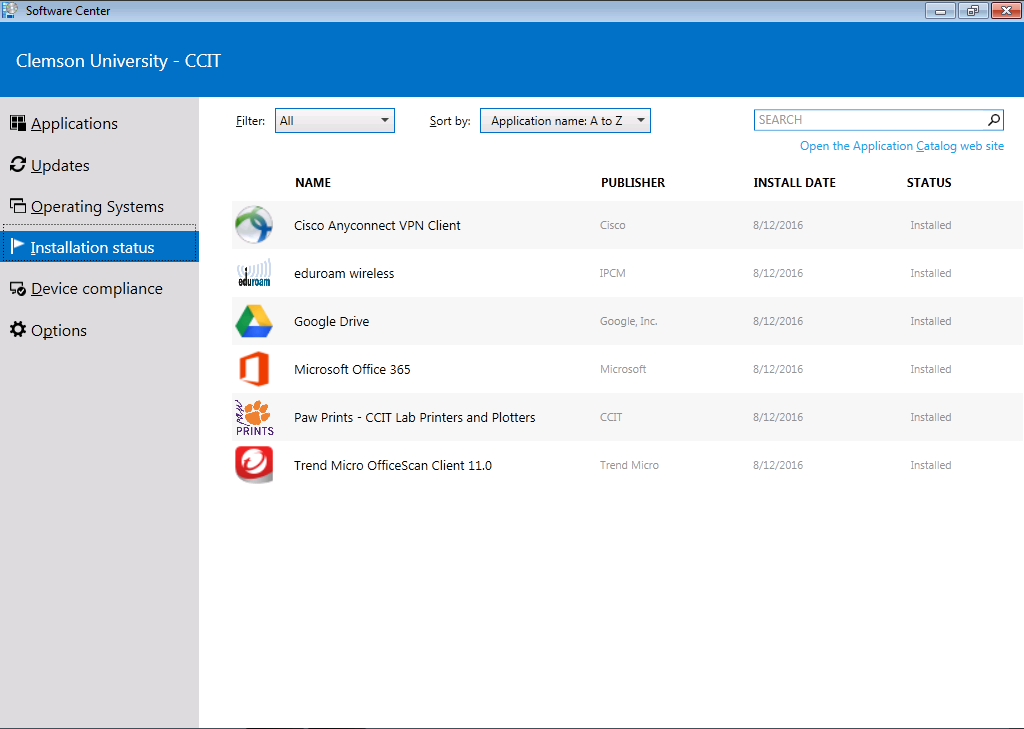This screenshot has width=1024, height=729.
Task: Click Installed status of Trend Micro row
Action: tap(931, 465)
